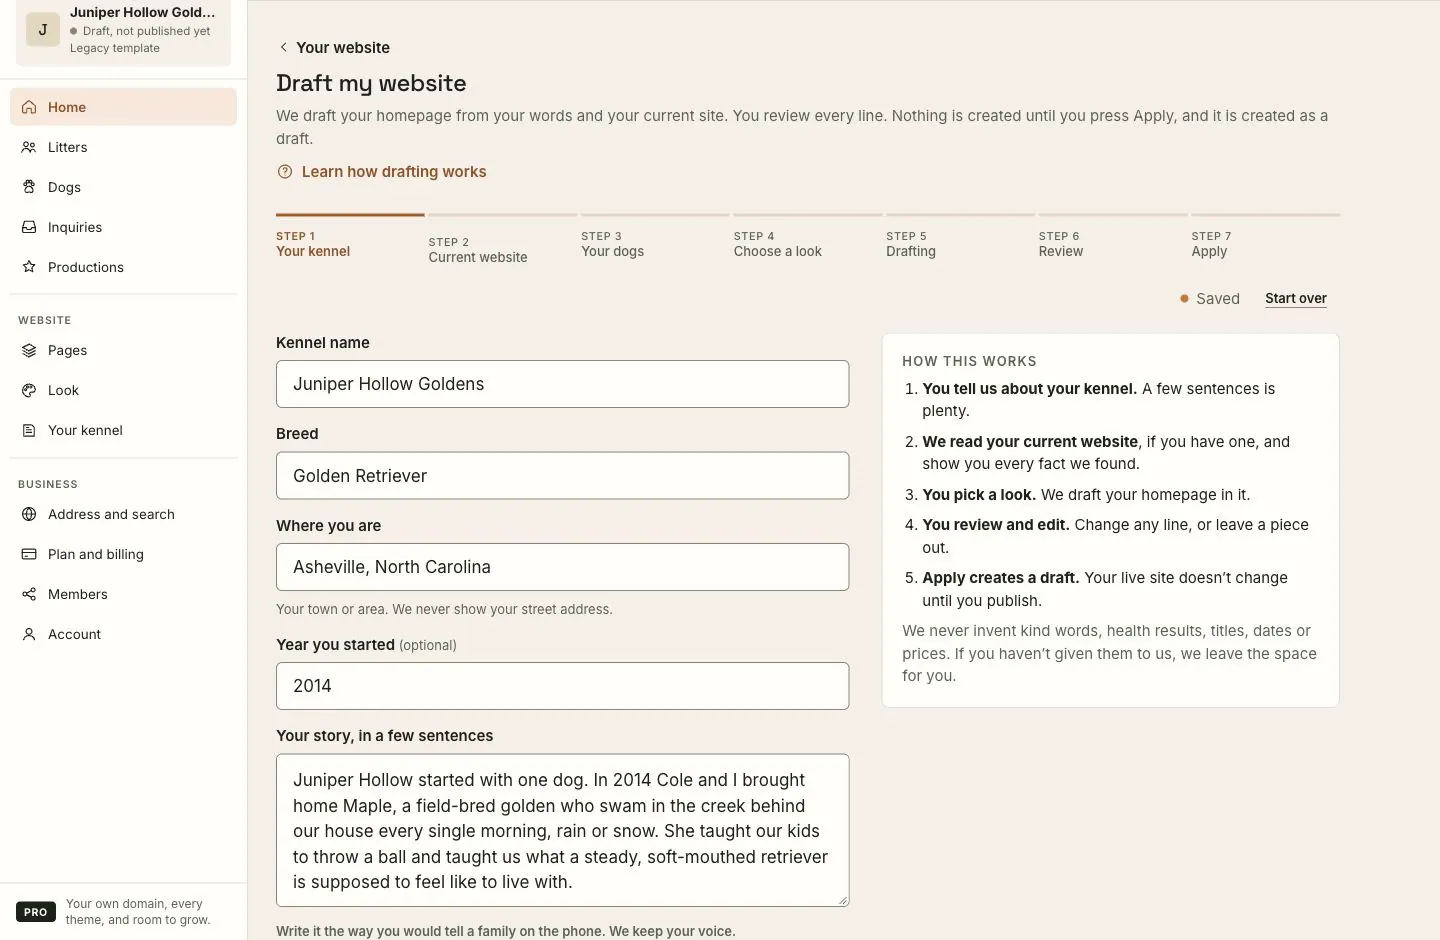Click the back chevron beside Your website
This screenshot has width=1440, height=940.
coord(283,47)
